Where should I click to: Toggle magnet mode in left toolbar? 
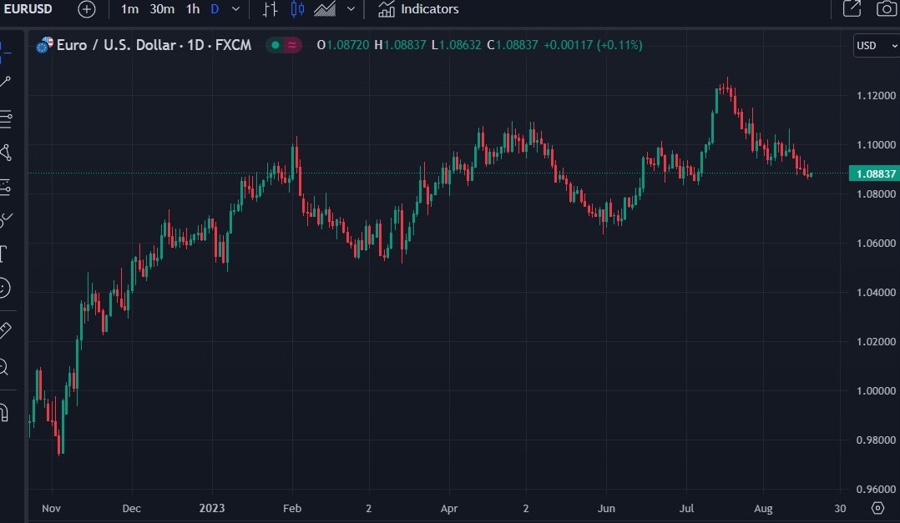[x=4, y=412]
